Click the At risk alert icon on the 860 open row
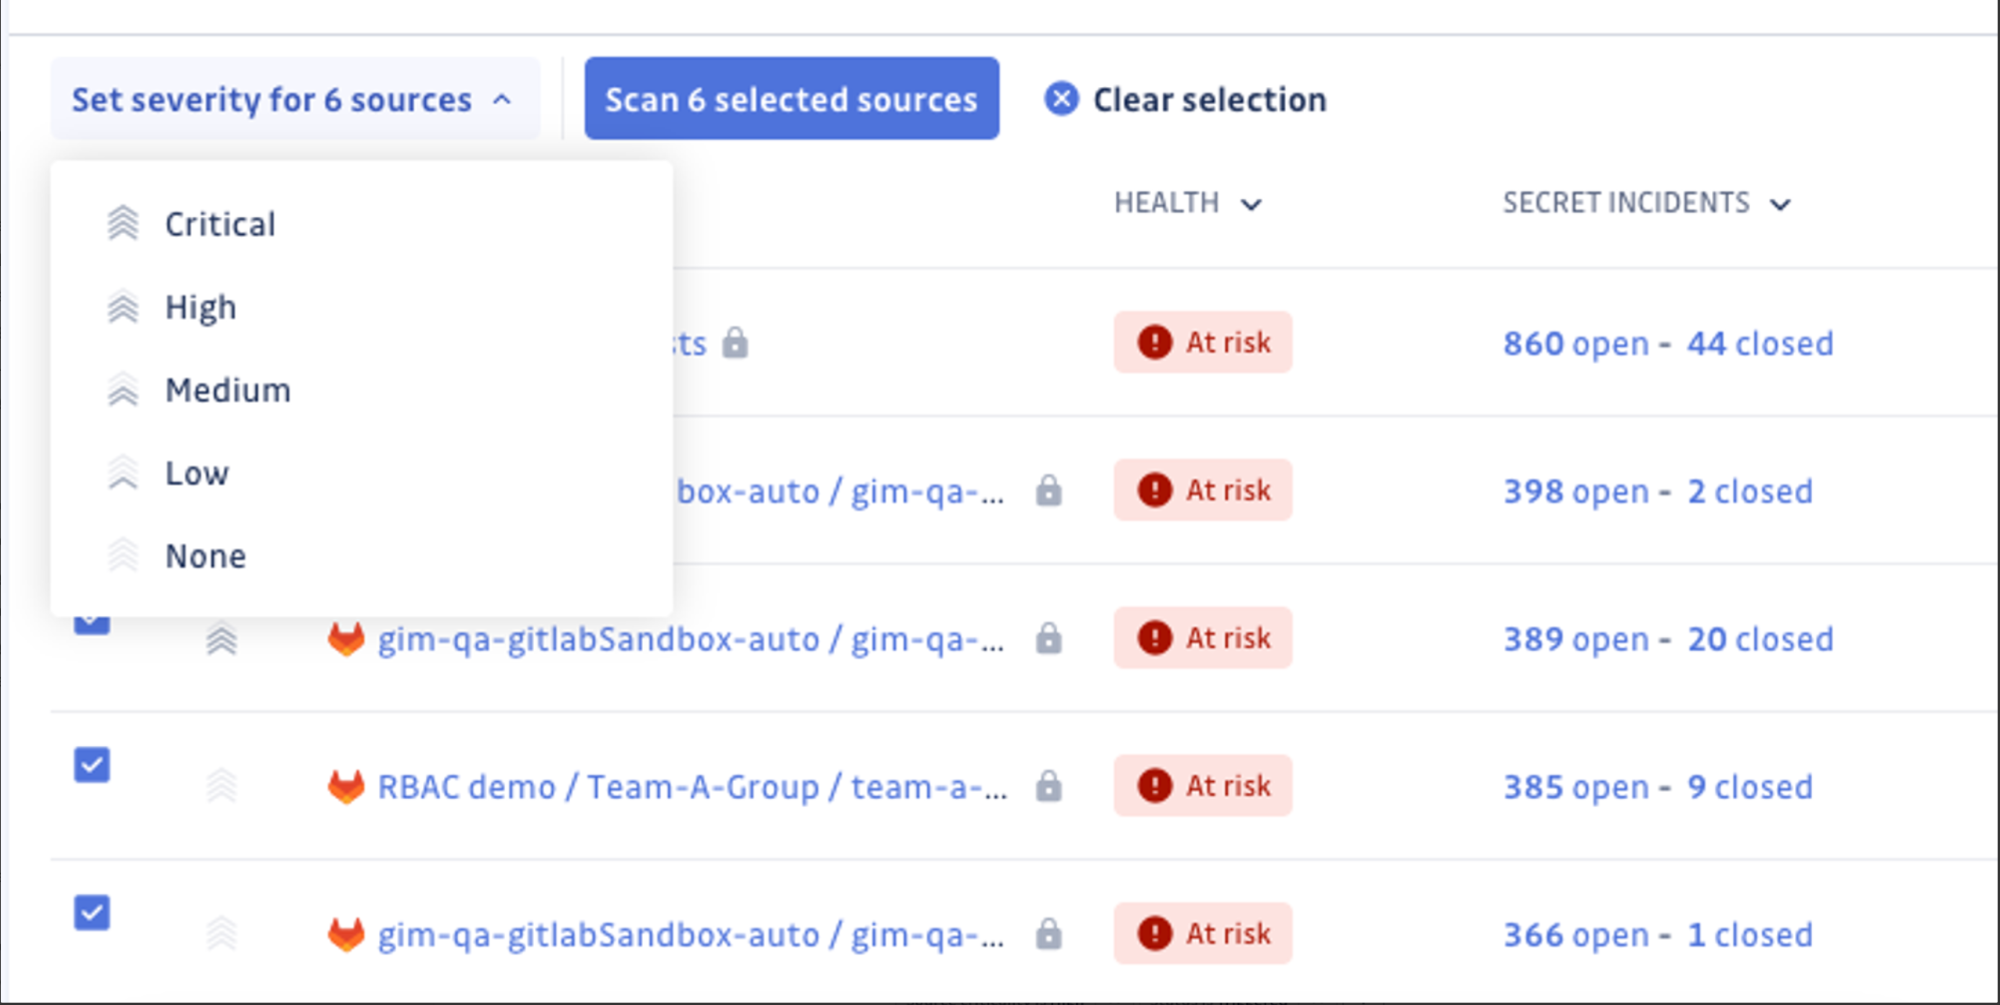2000x1005 pixels. pyautogui.click(x=1155, y=342)
